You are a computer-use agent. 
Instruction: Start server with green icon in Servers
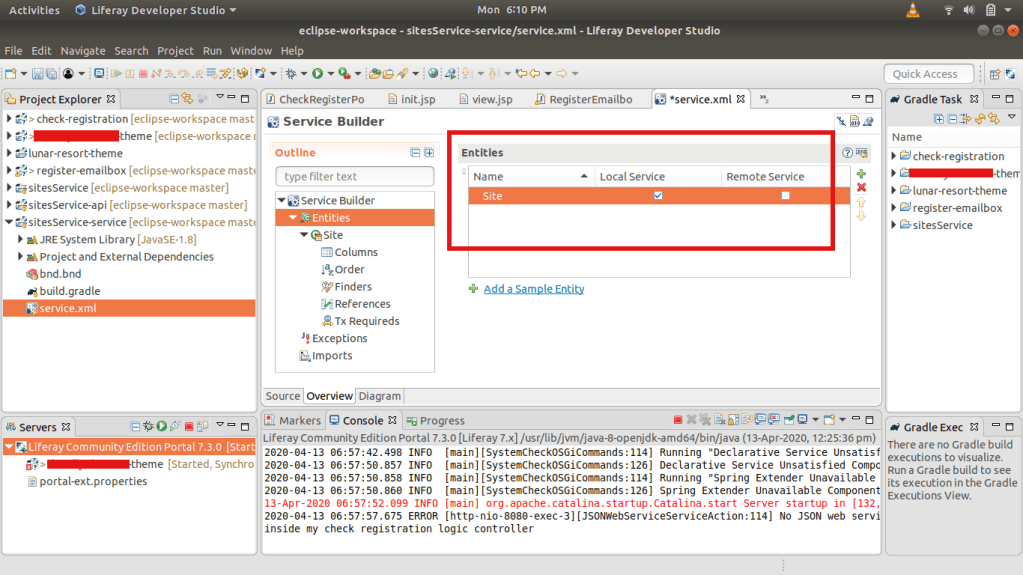click(160, 427)
